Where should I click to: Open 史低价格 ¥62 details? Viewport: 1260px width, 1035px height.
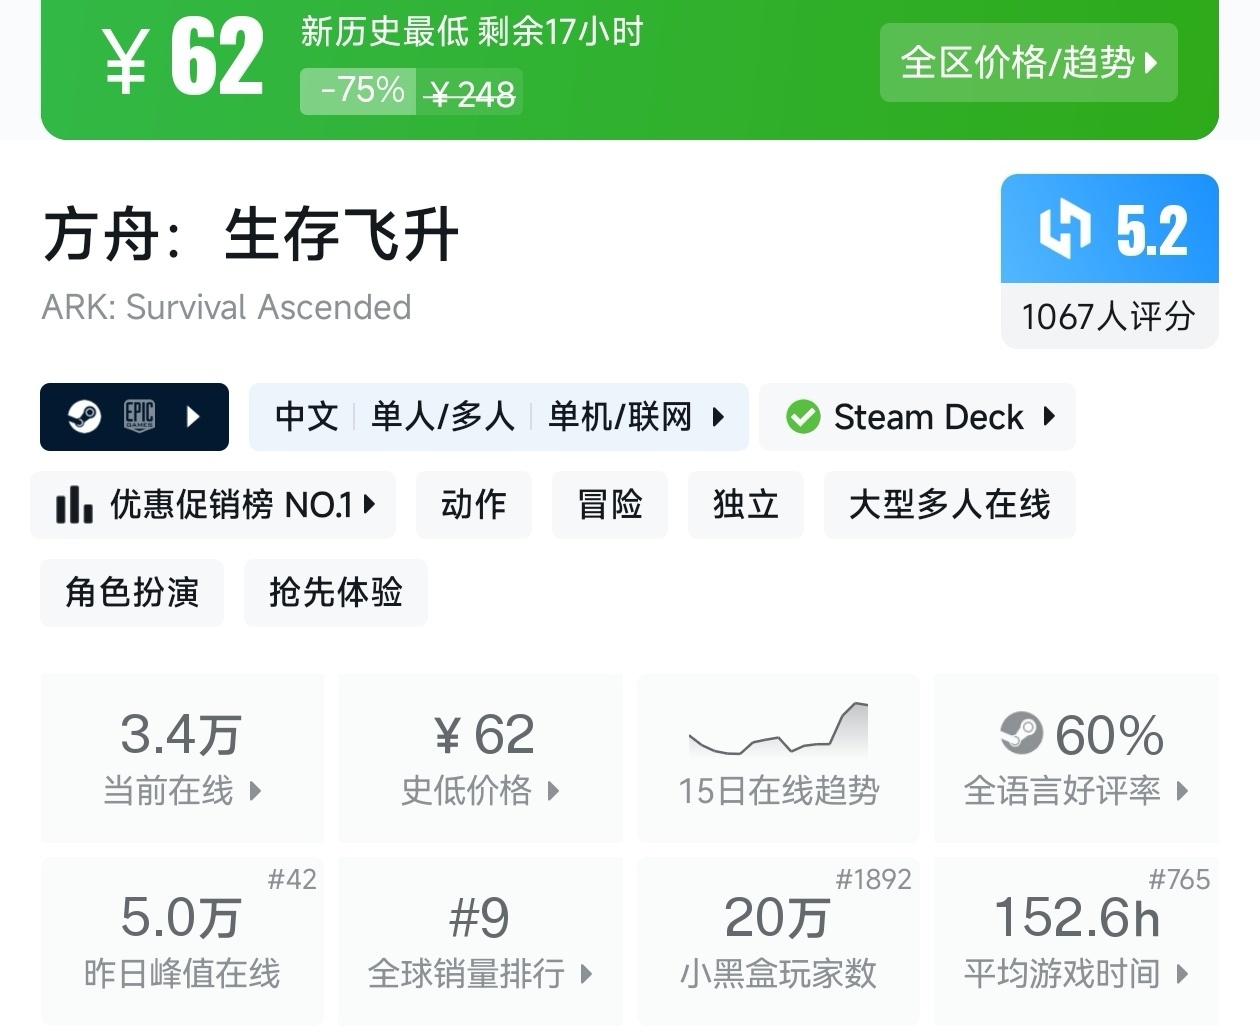481,757
